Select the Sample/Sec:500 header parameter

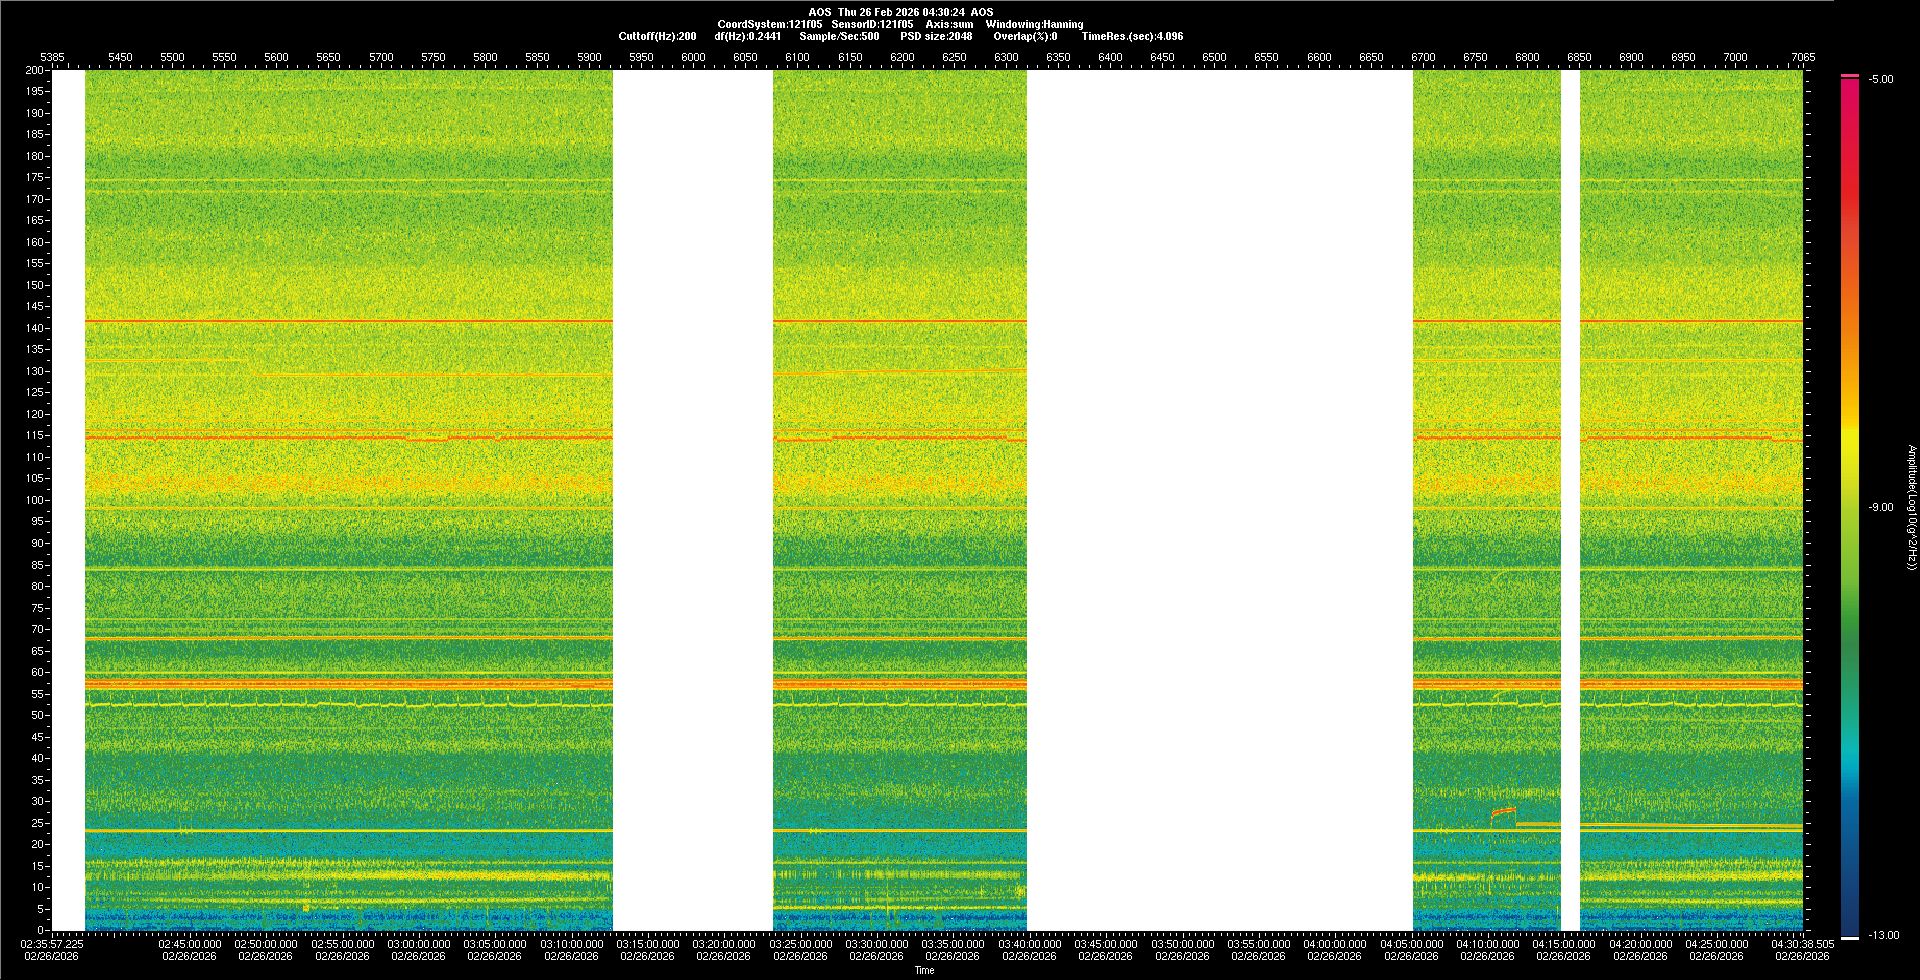839,36
